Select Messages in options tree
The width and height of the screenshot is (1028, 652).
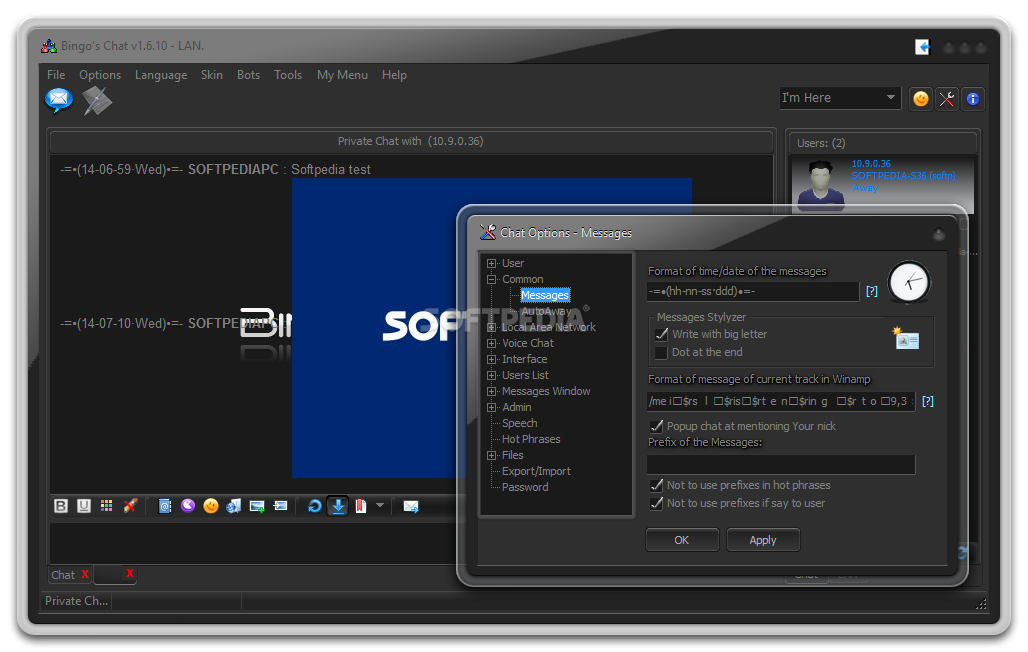click(545, 296)
